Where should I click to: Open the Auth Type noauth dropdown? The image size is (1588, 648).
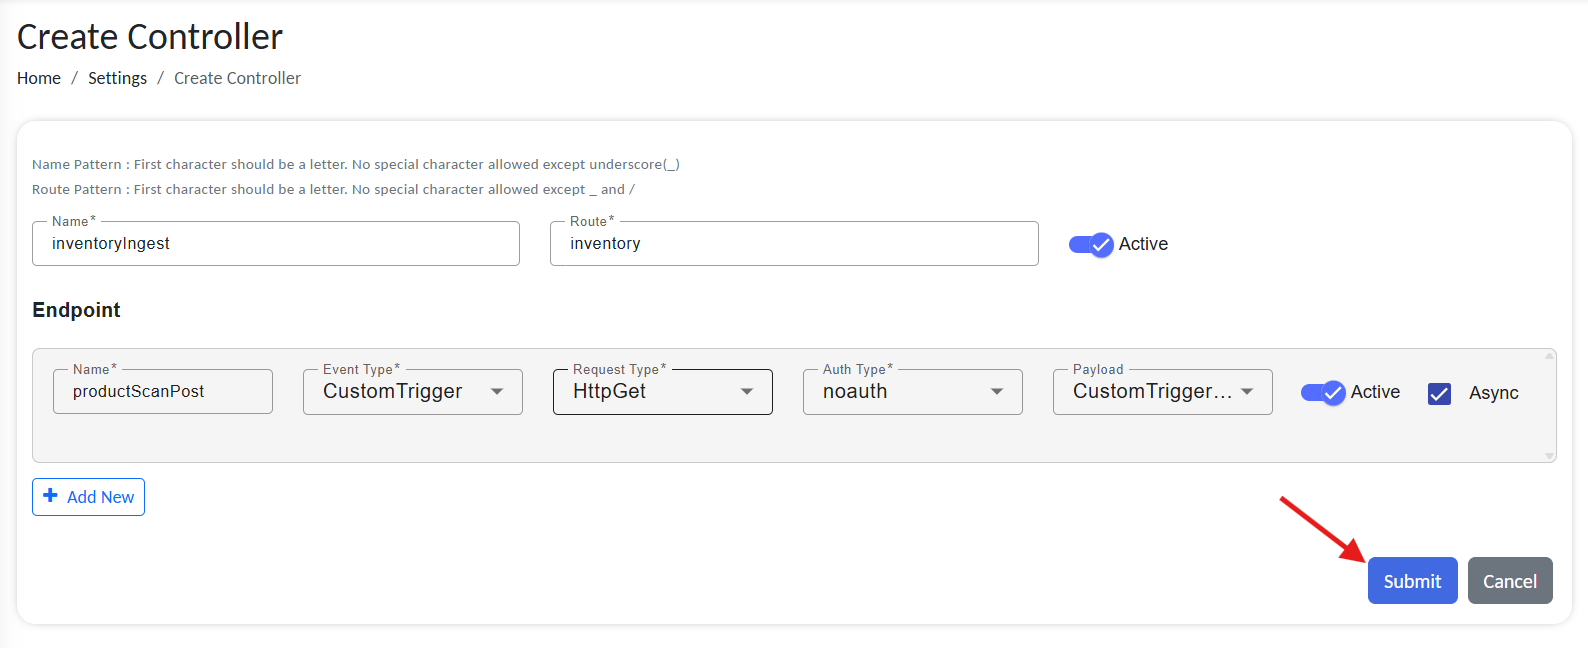[x=911, y=392]
